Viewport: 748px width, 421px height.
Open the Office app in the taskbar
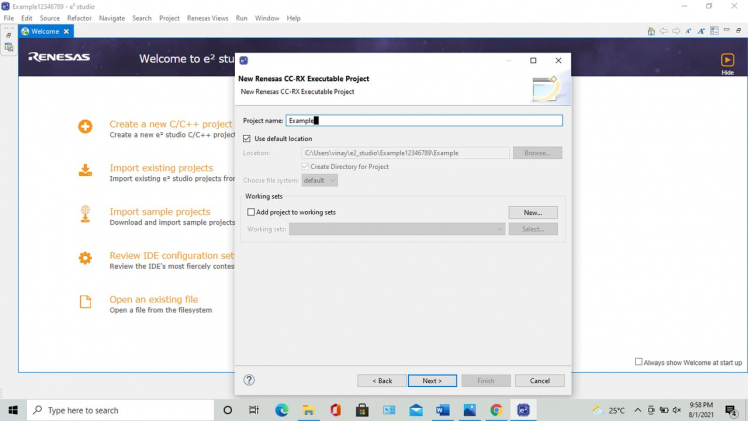tap(335, 410)
